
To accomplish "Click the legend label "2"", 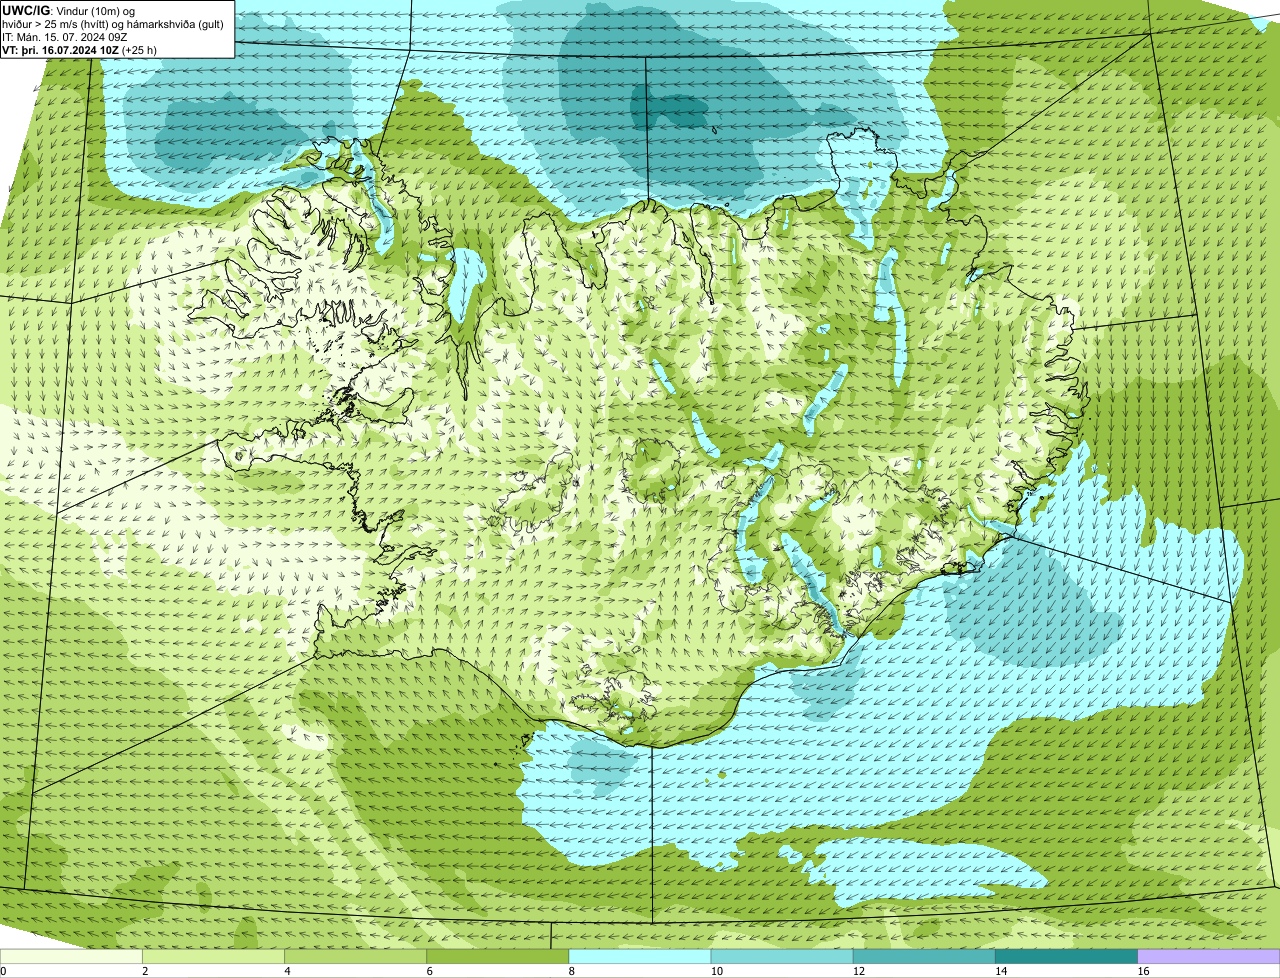I will [x=145, y=971].
